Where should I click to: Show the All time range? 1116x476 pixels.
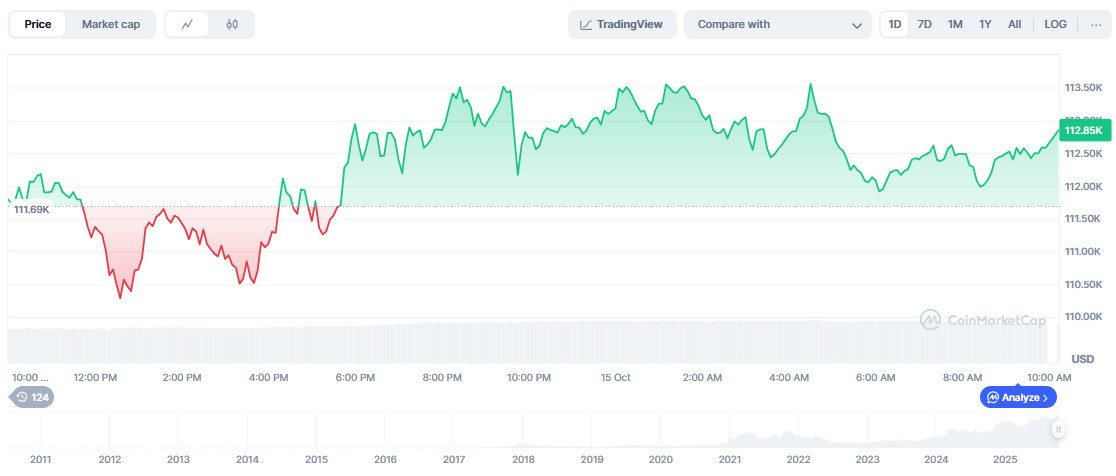coord(1014,24)
